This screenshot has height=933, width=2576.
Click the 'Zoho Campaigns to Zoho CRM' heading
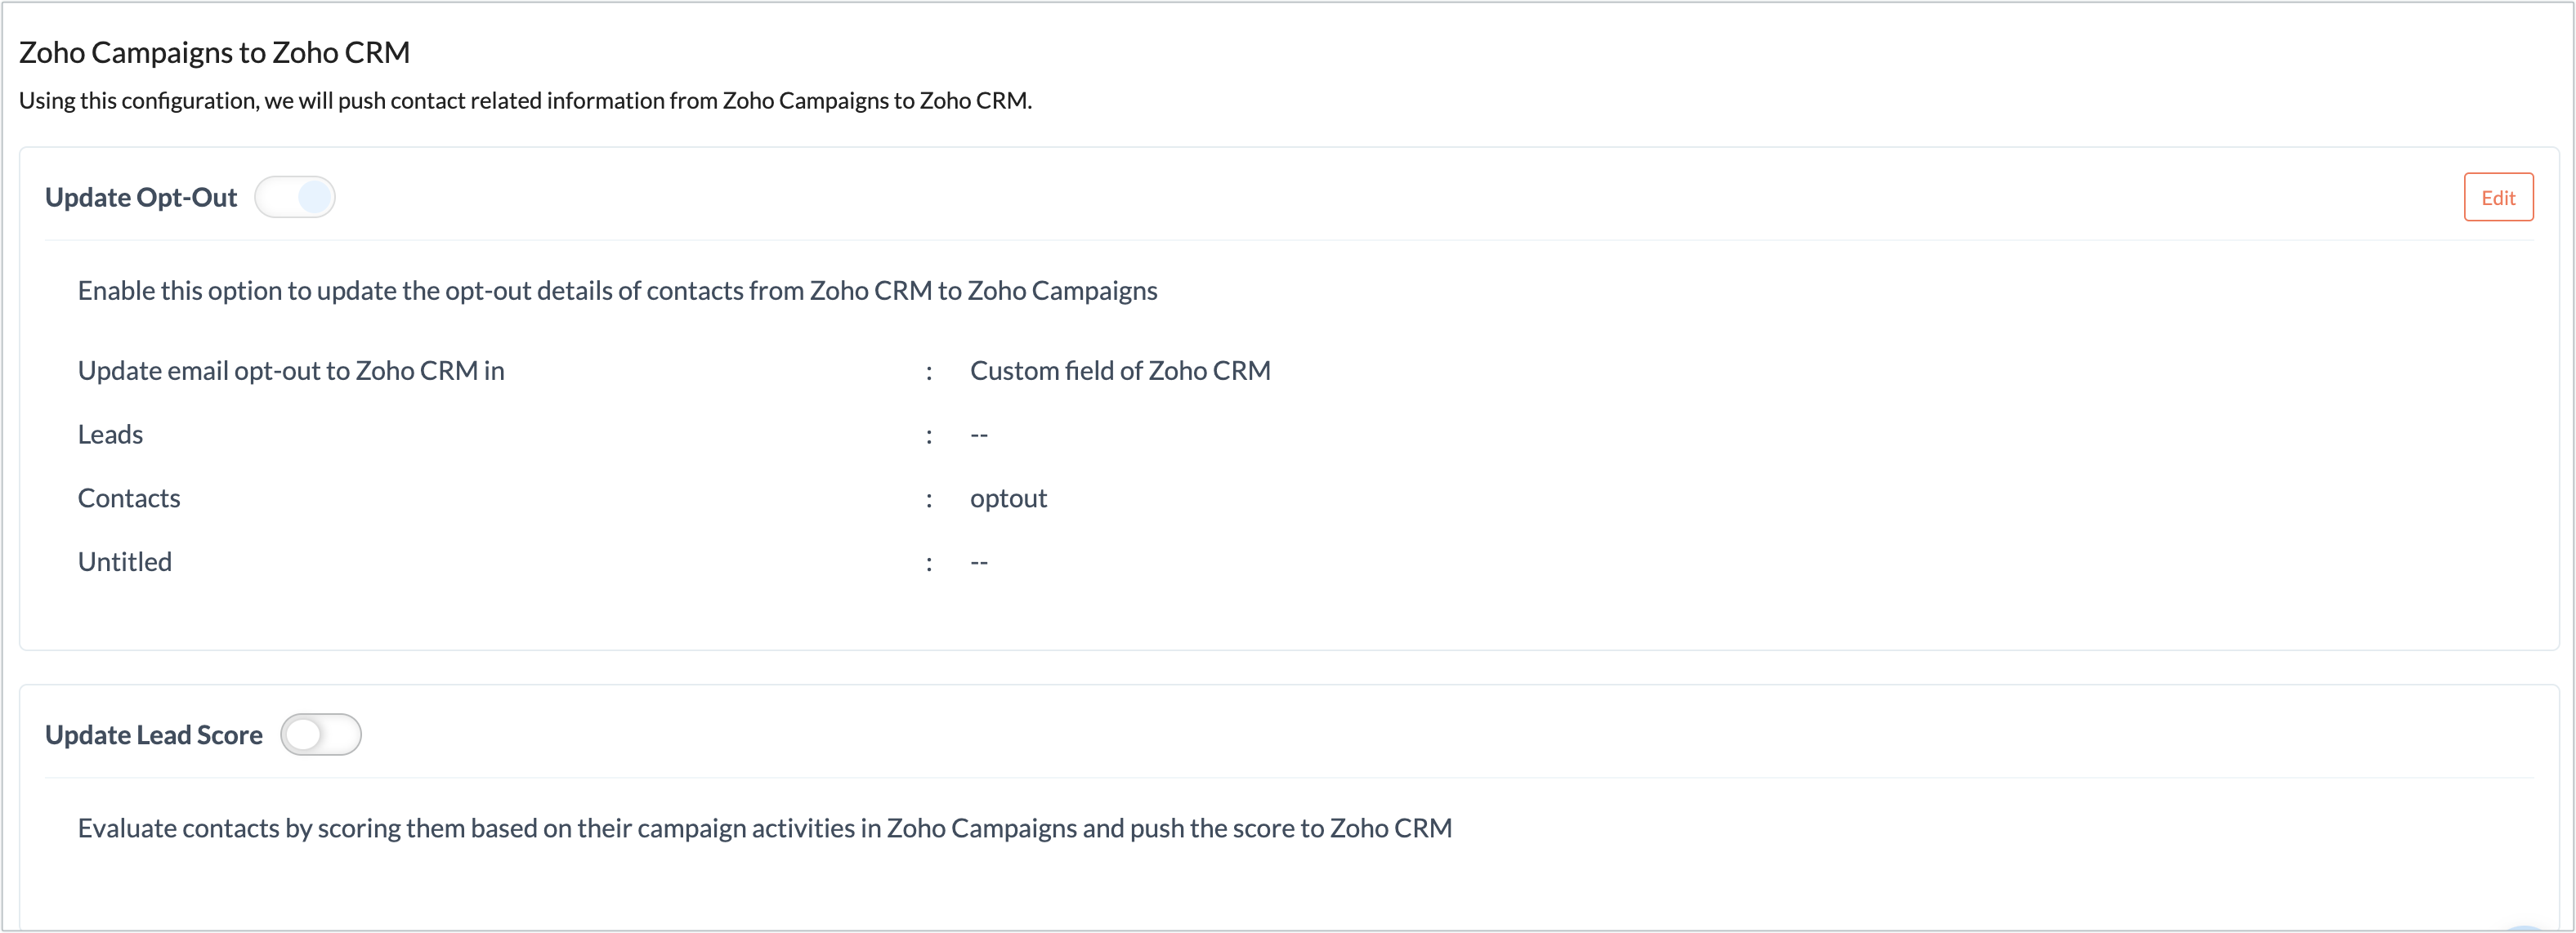pos(213,51)
